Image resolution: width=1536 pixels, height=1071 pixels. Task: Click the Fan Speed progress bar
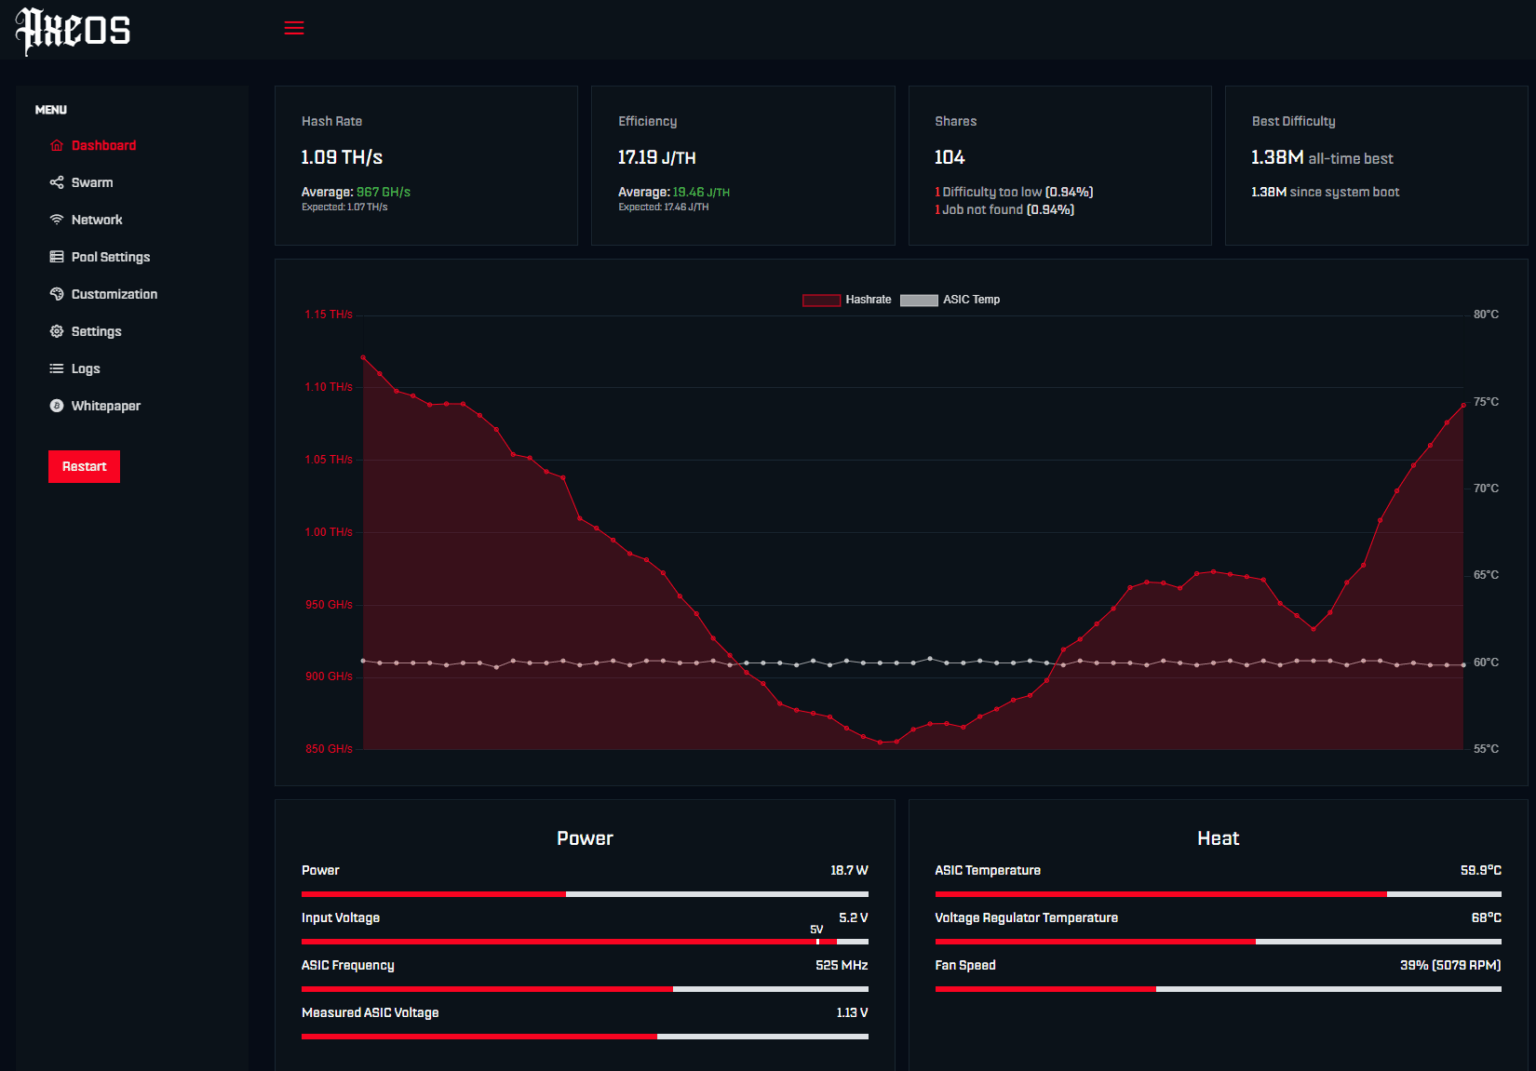pyautogui.click(x=1218, y=988)
